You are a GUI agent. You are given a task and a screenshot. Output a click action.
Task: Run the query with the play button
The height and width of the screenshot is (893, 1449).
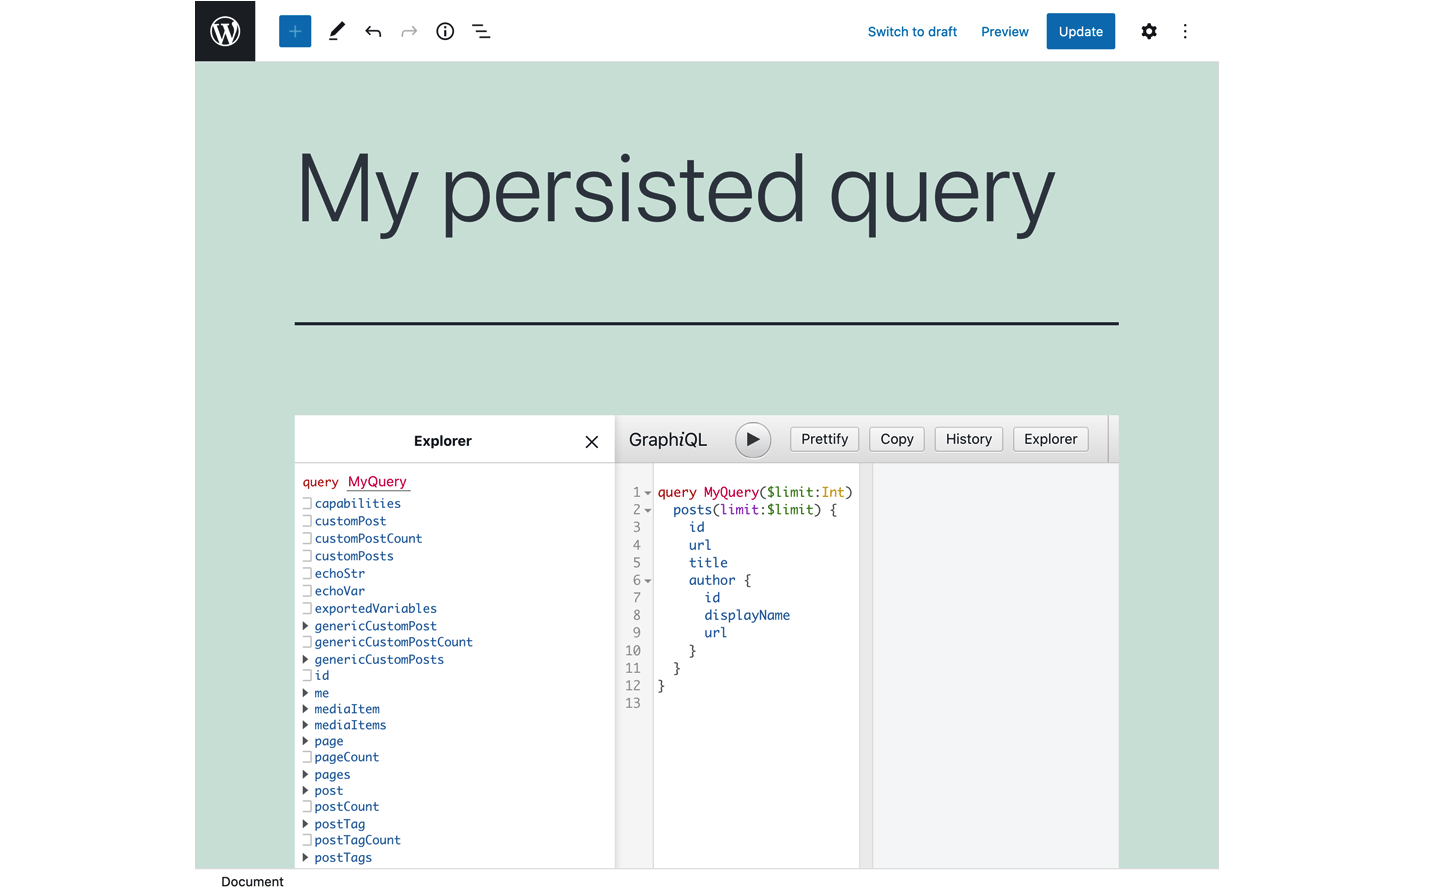(753, 439)
